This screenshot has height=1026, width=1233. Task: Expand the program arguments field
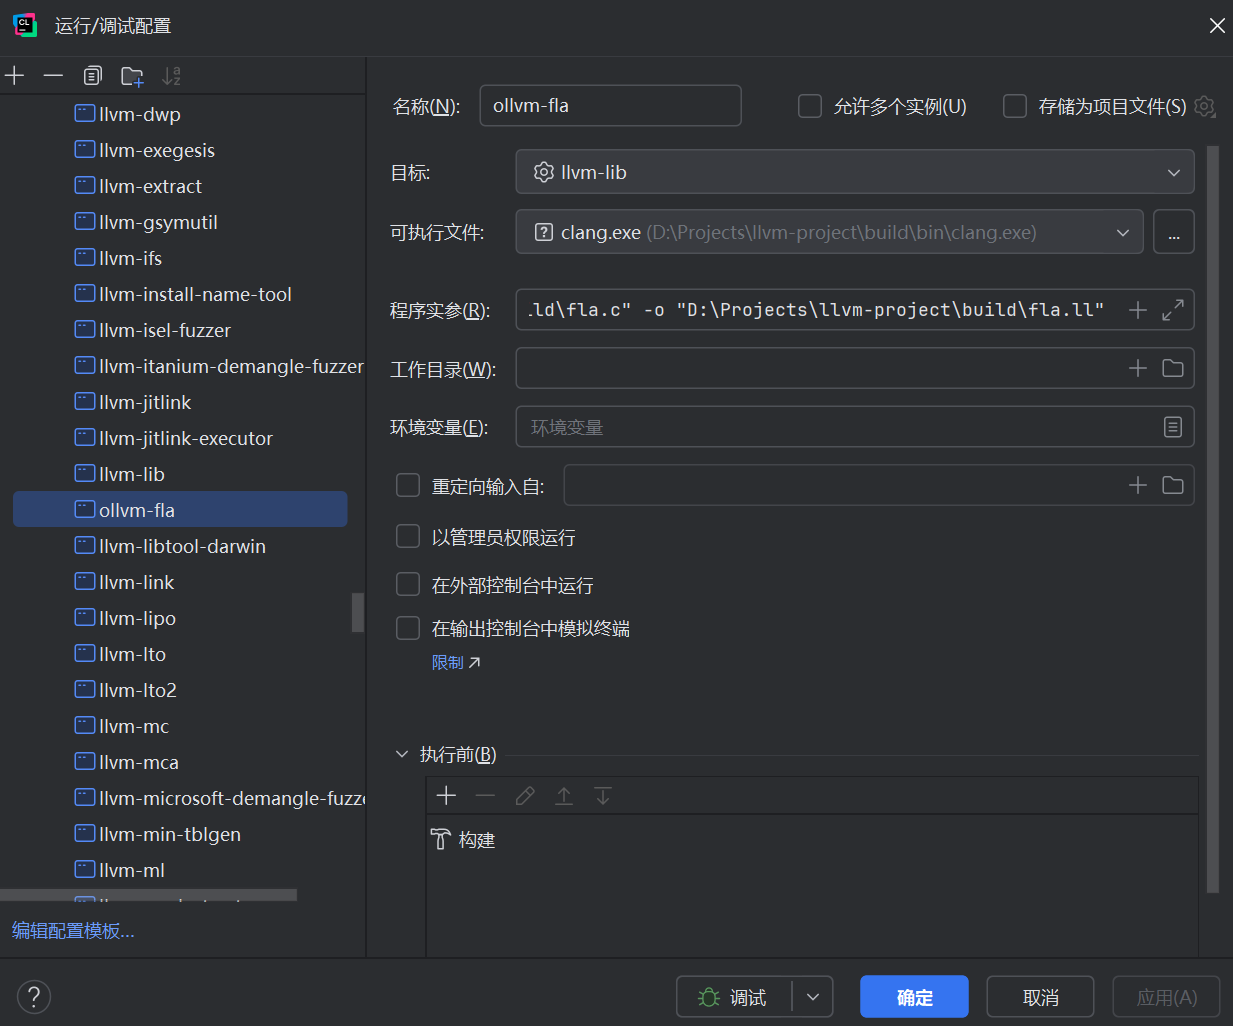pos(1173,310)
